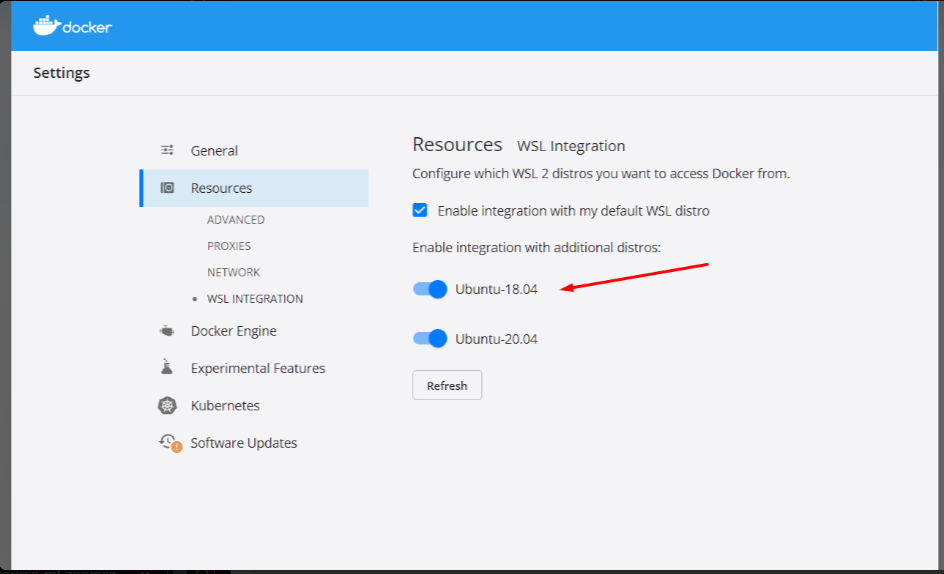The width and height of the screenshot is (944, 574).
Task: Toggle off Ubuntu-20.04 integration switch
Action: tap(430, 338)
